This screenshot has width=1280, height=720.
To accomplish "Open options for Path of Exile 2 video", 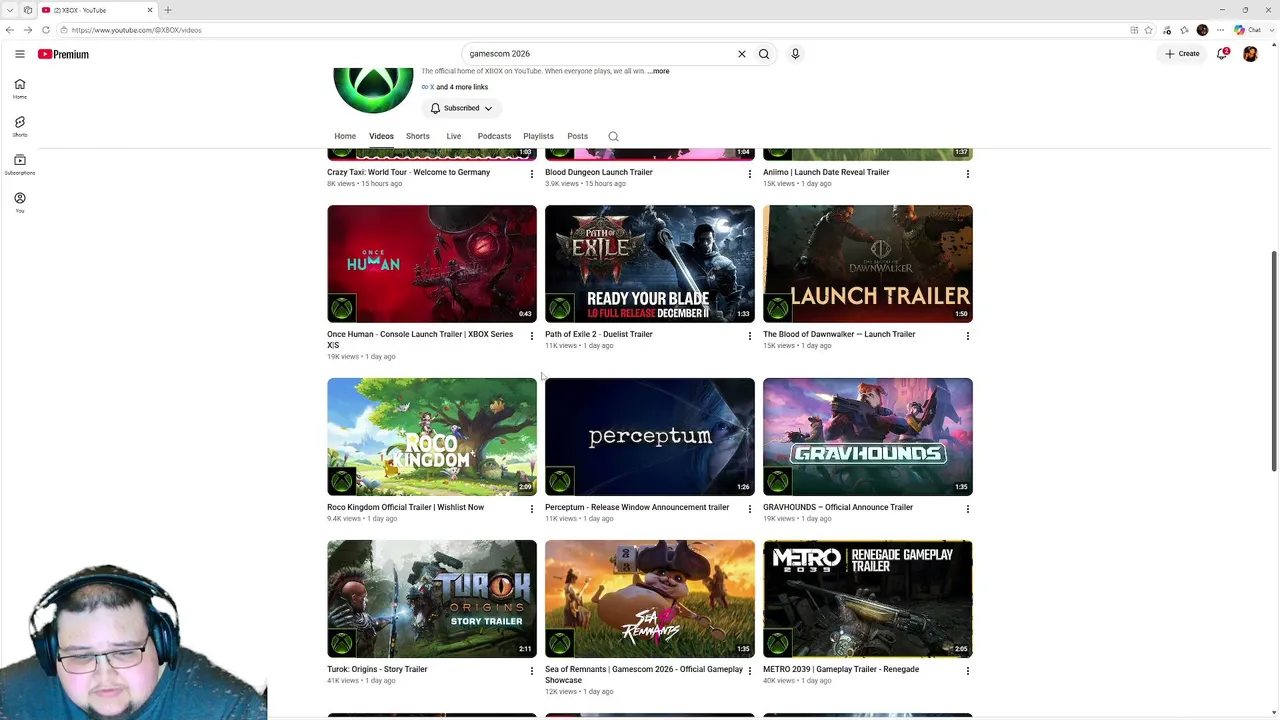I will pyautogui.click(x=749, y=336).
